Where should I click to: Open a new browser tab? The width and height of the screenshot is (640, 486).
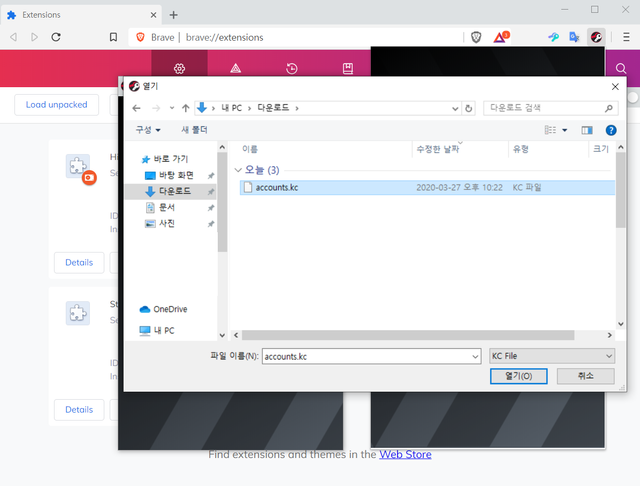pos(173,15)
